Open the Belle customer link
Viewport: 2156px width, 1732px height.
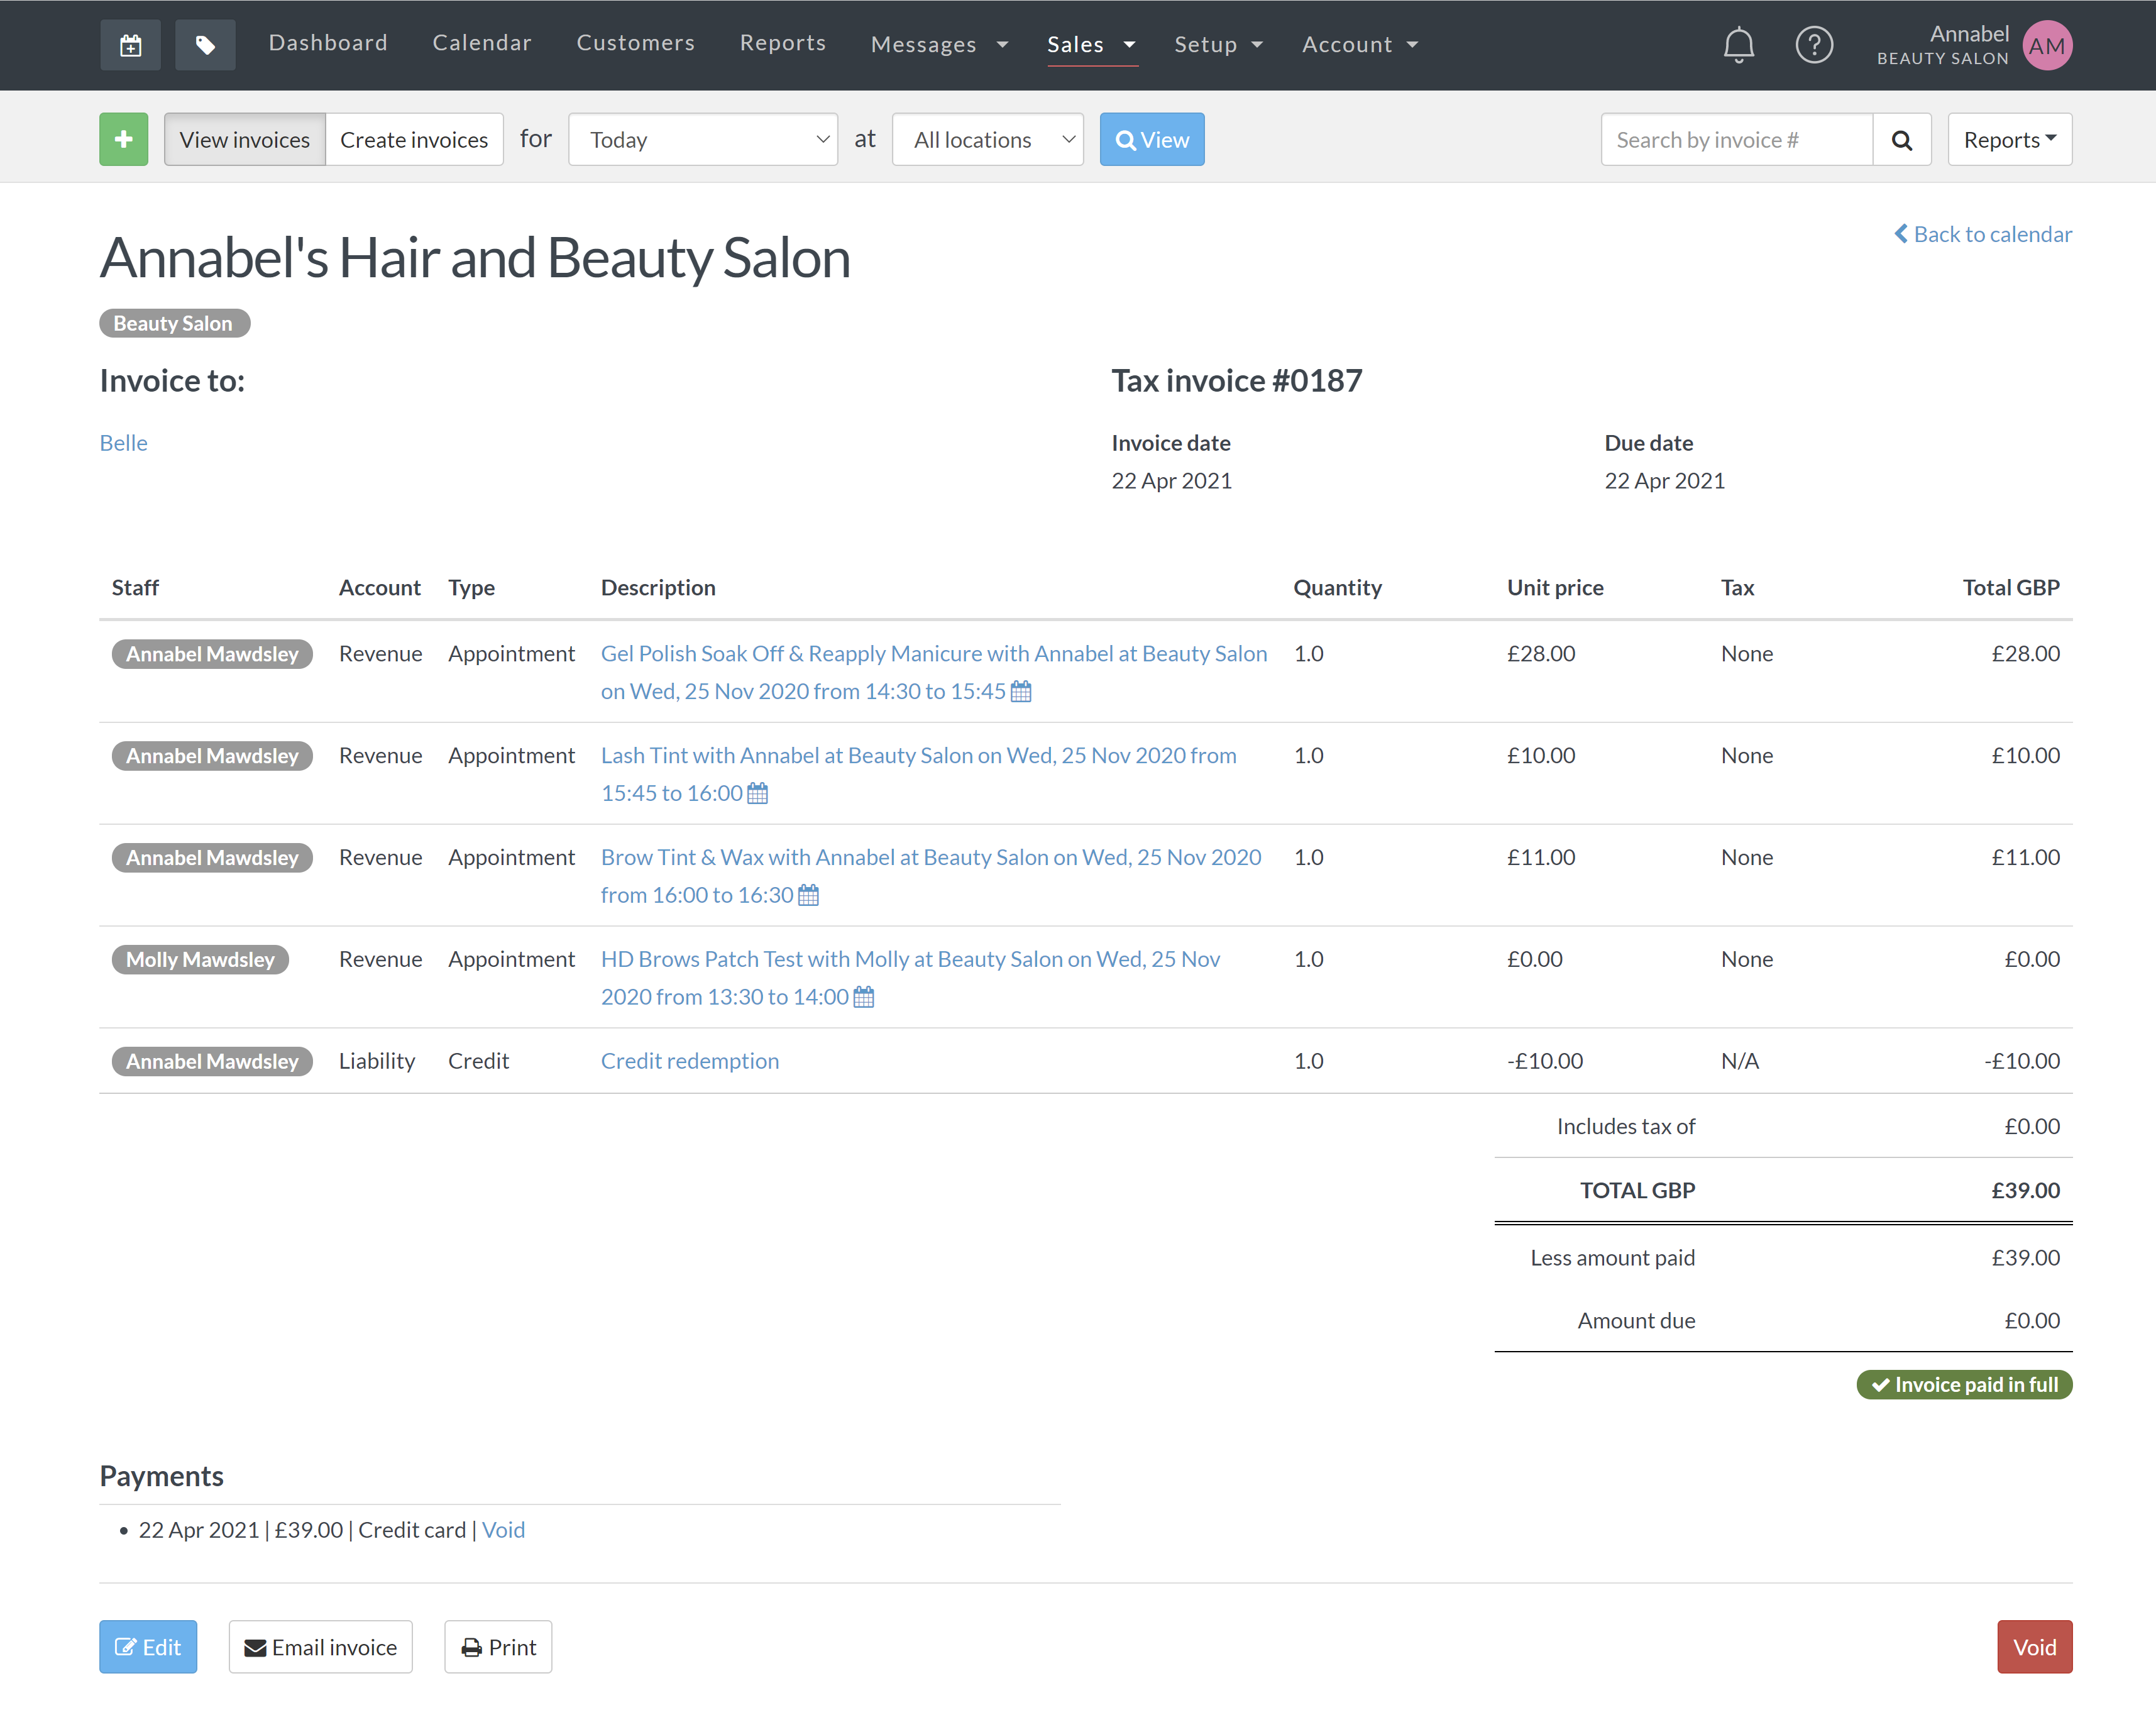[x=123, y=443]
